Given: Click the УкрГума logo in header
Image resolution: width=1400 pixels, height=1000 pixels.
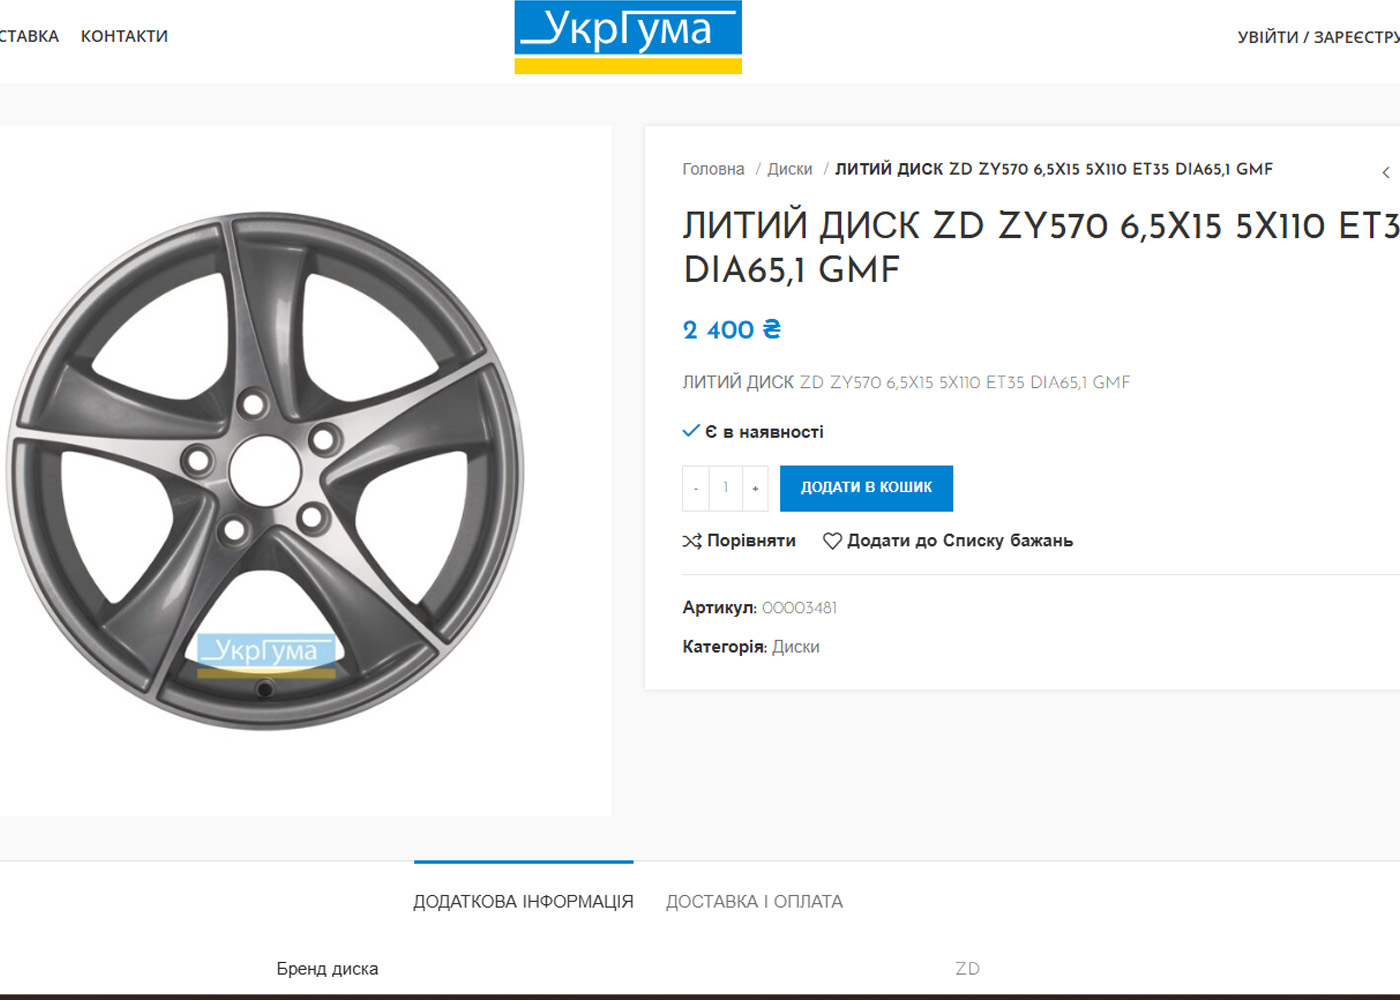Looking at the screenshot, I should [x=628, y=37].
